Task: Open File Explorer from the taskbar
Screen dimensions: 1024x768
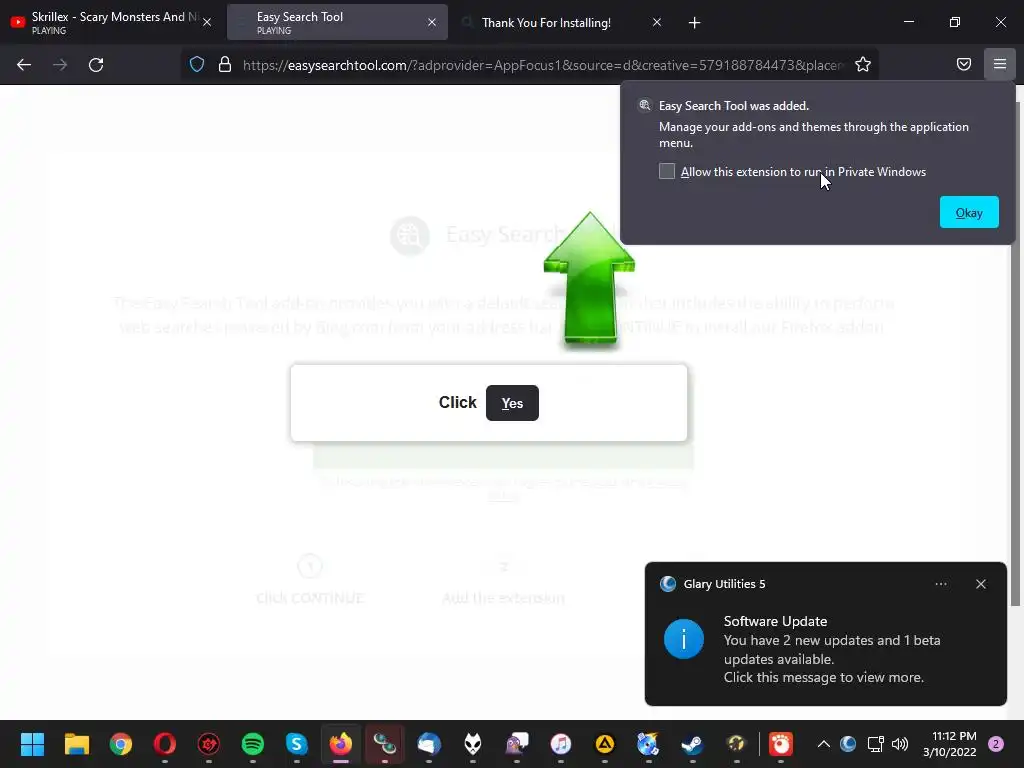Action: tap(76, 744)
